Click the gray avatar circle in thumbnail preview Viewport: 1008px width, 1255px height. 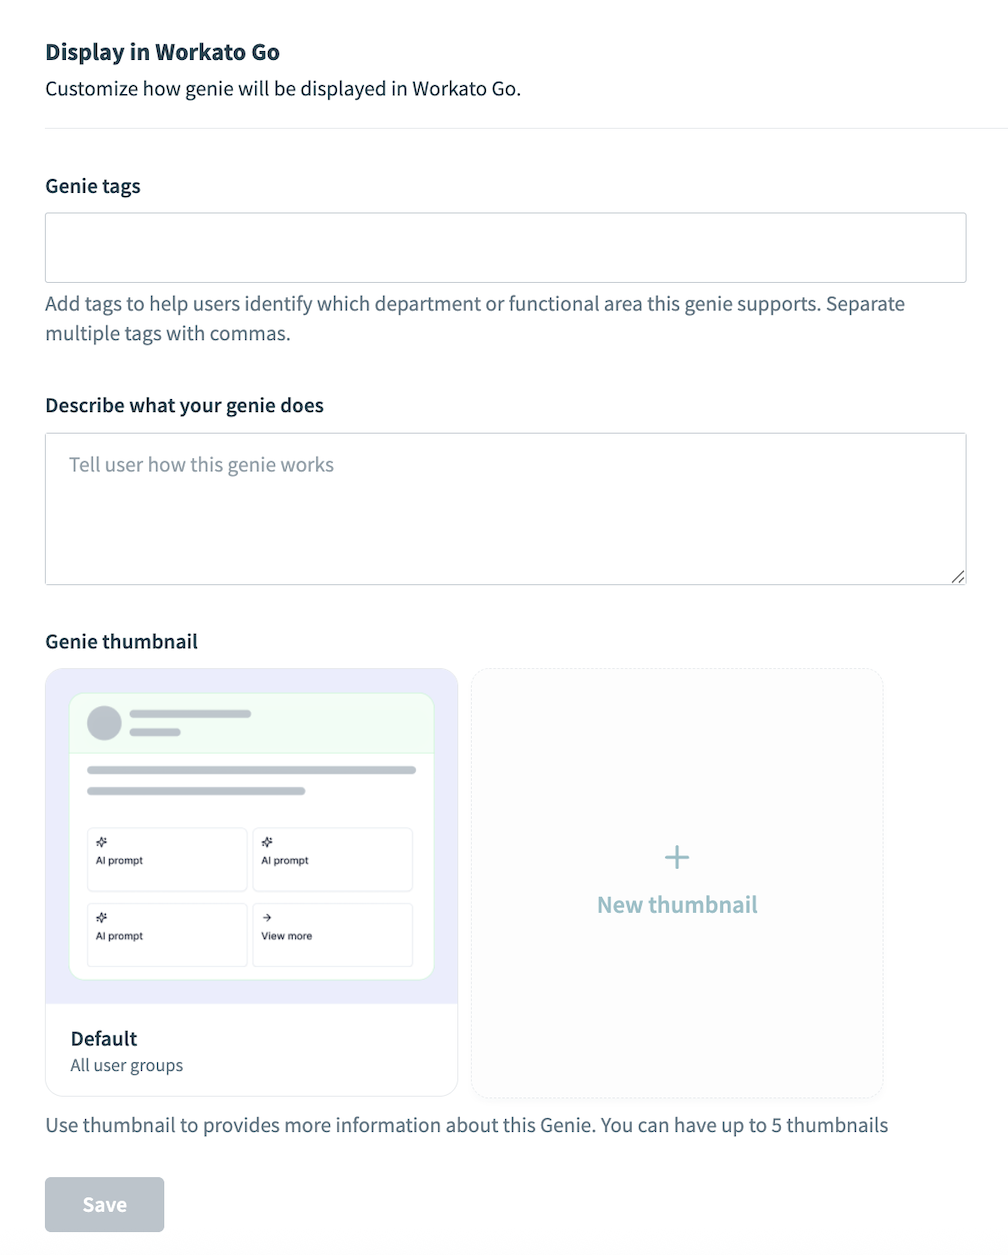(x=105, y=722)
